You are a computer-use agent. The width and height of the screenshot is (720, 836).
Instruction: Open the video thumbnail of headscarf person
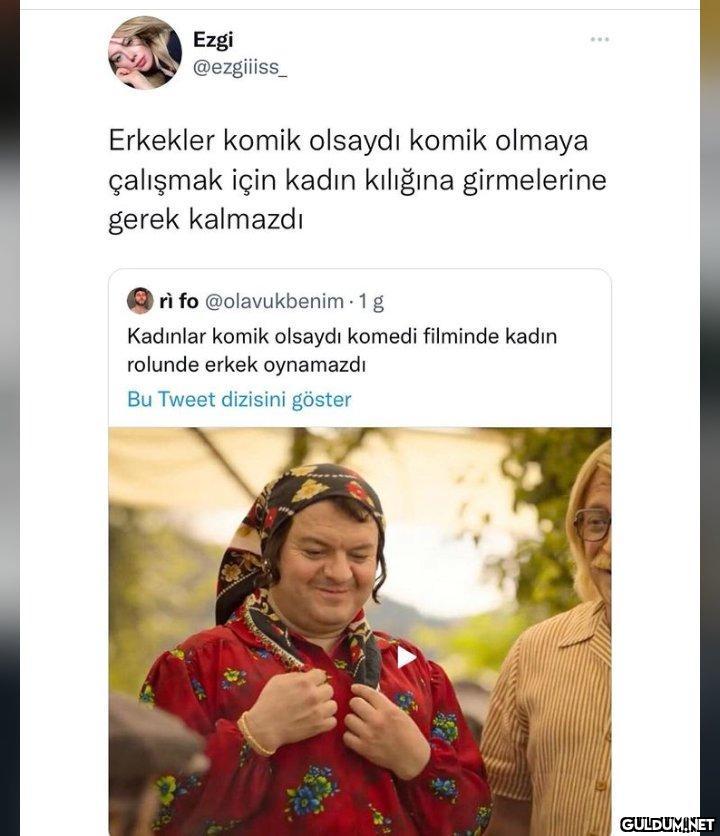click(x=360, y=631)
